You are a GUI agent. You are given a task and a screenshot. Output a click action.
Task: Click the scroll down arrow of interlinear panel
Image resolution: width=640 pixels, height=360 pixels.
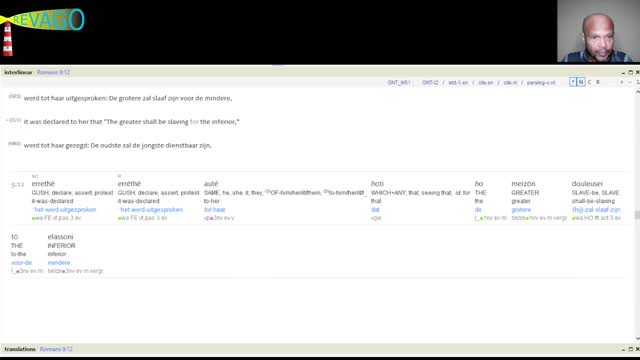click(638, 338)
